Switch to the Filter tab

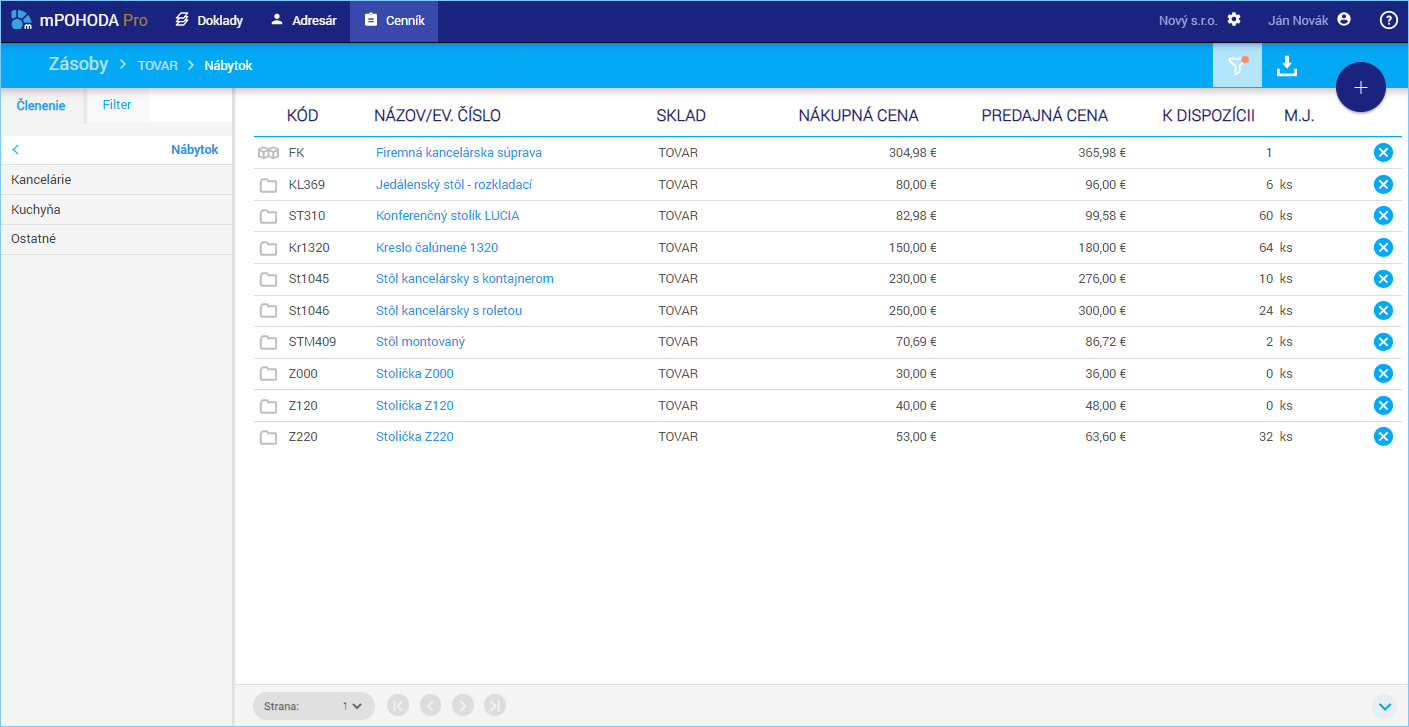tap(117, 105)
